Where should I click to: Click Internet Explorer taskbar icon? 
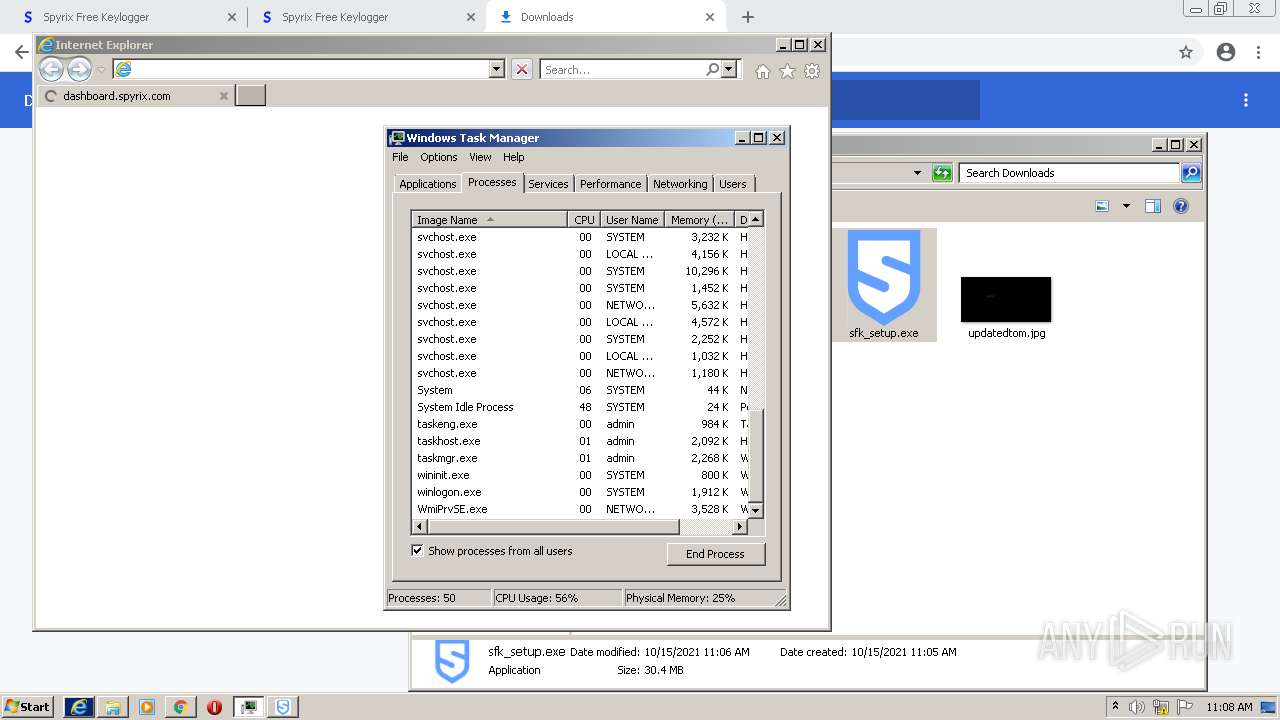(79, 706)
